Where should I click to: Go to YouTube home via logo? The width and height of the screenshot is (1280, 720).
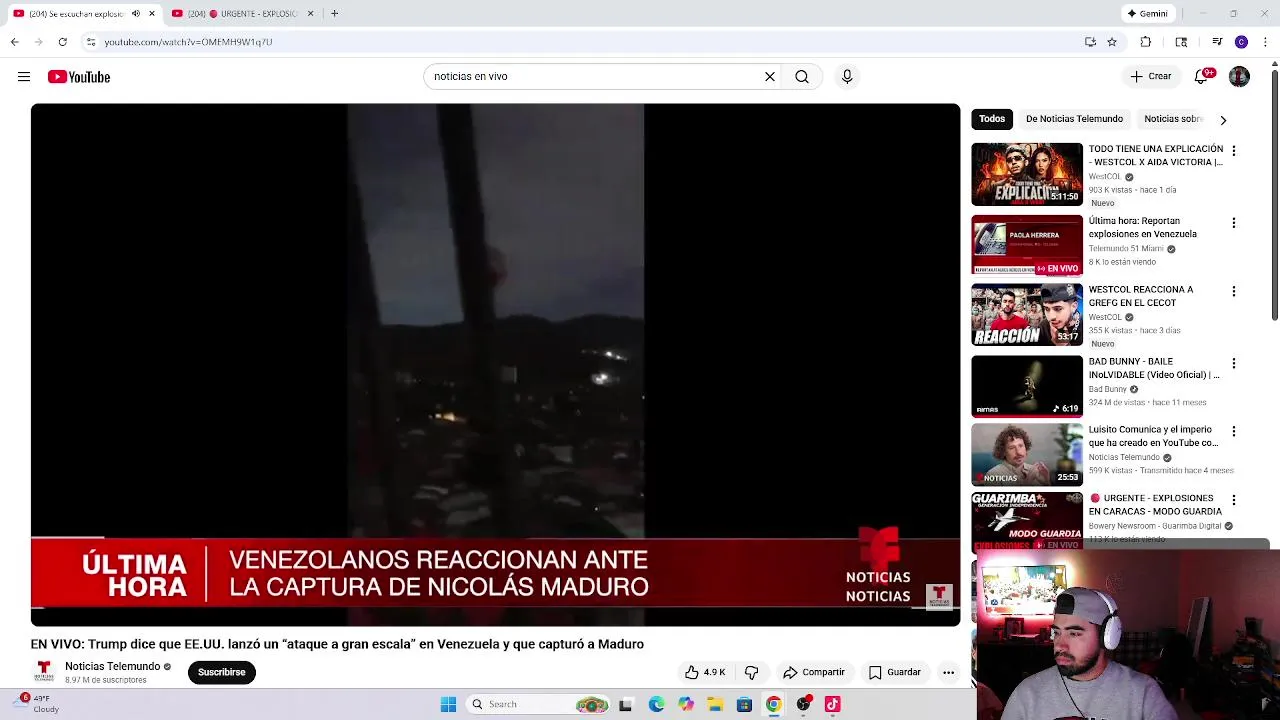79,77
